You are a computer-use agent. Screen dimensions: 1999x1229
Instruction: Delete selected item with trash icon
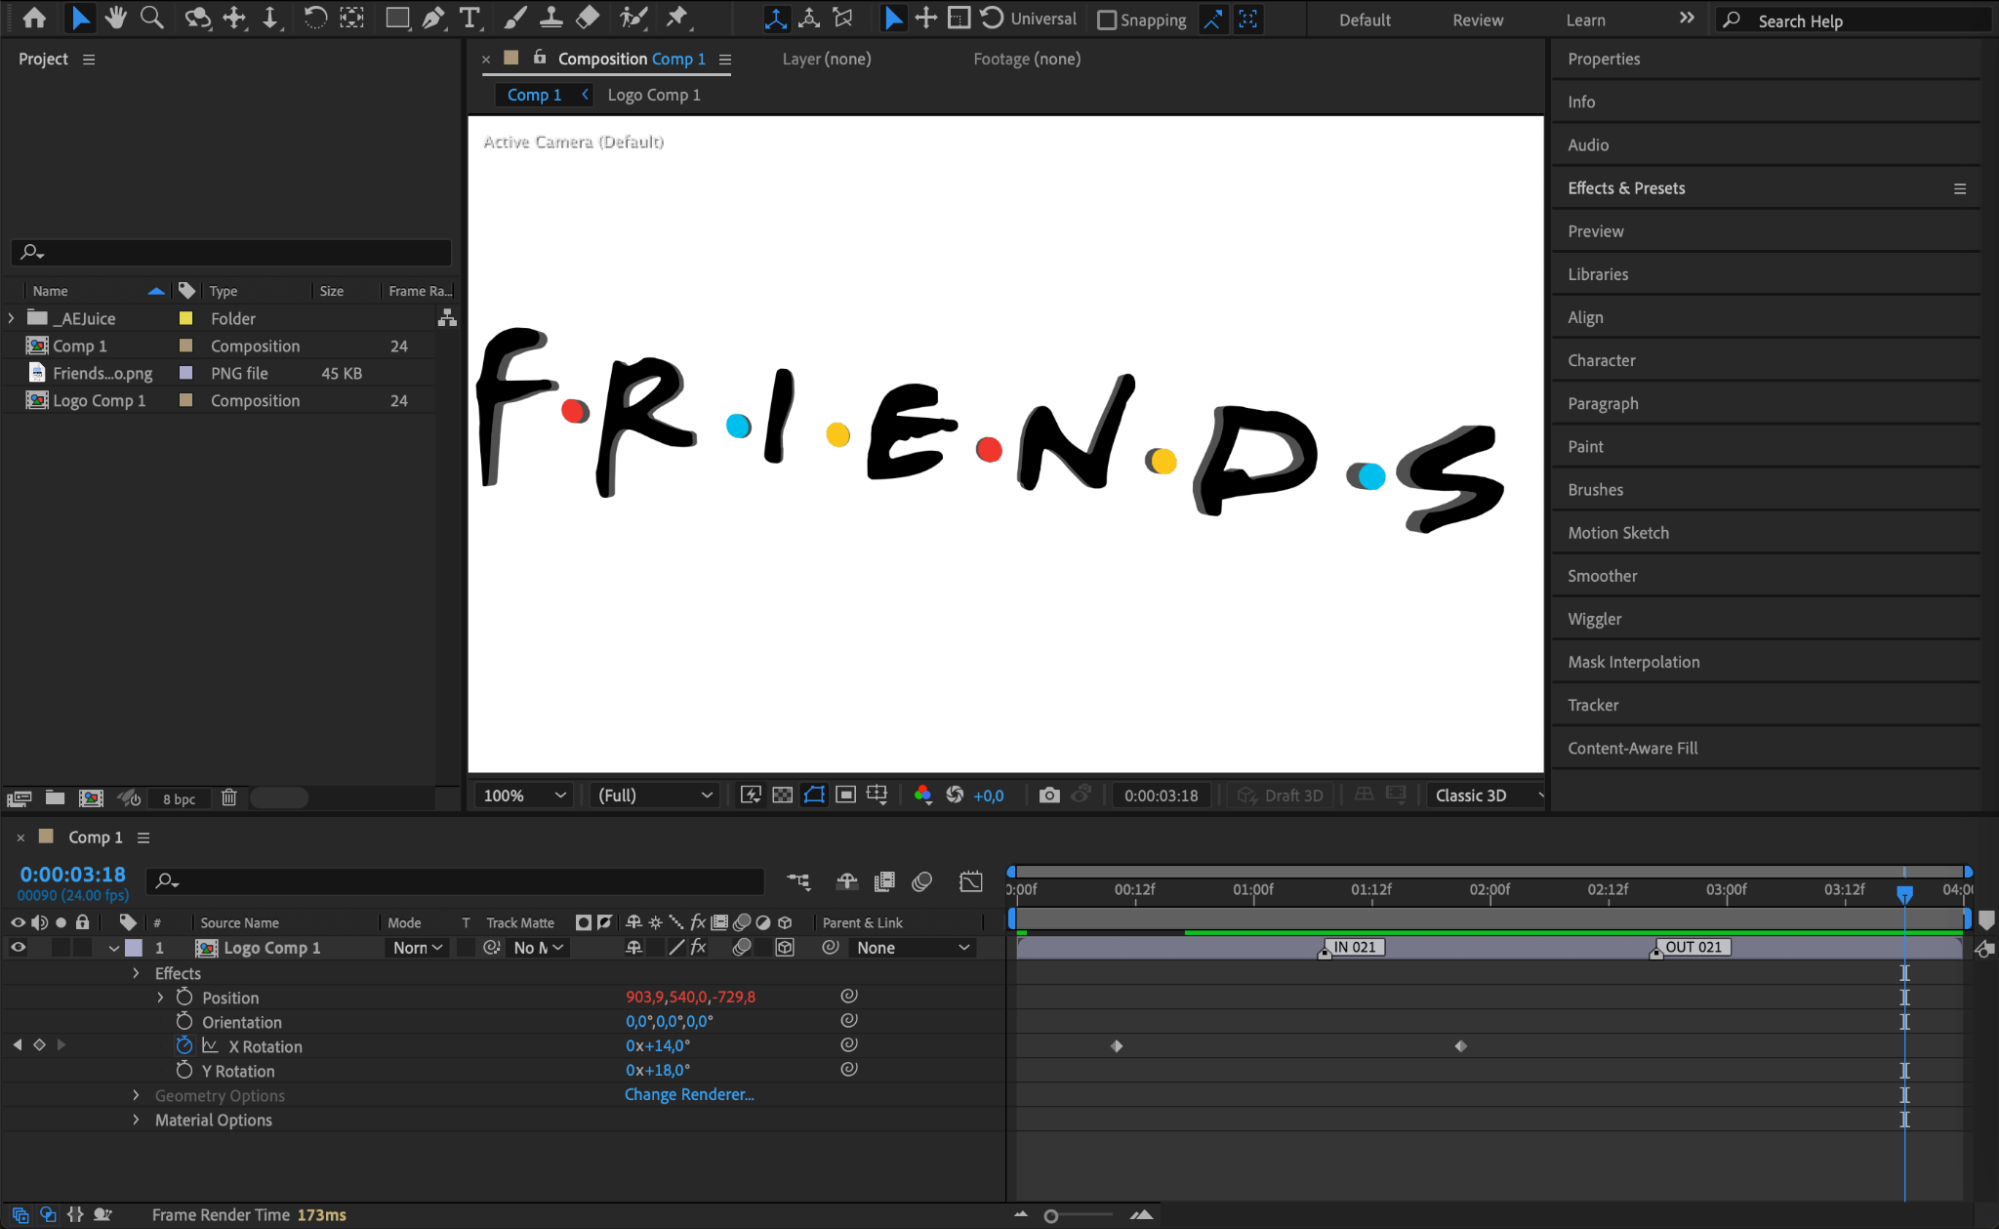point(229,798)
